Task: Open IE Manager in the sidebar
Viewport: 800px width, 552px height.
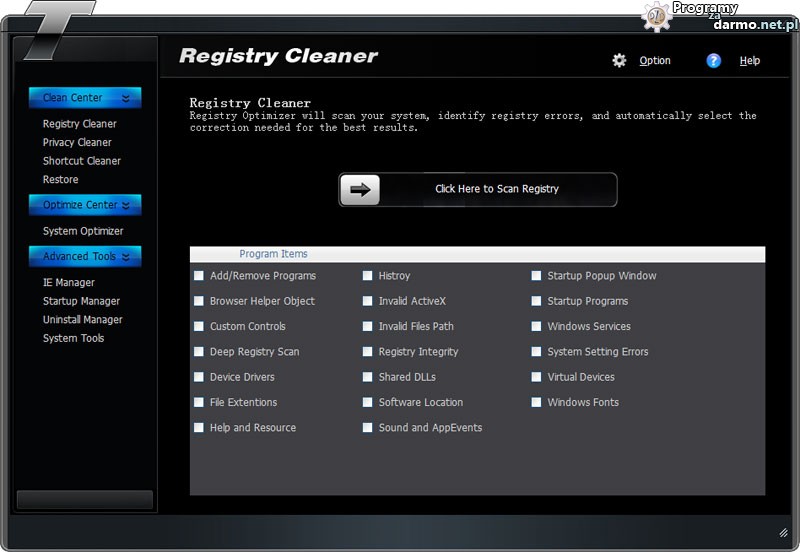Action: (69, 283)
